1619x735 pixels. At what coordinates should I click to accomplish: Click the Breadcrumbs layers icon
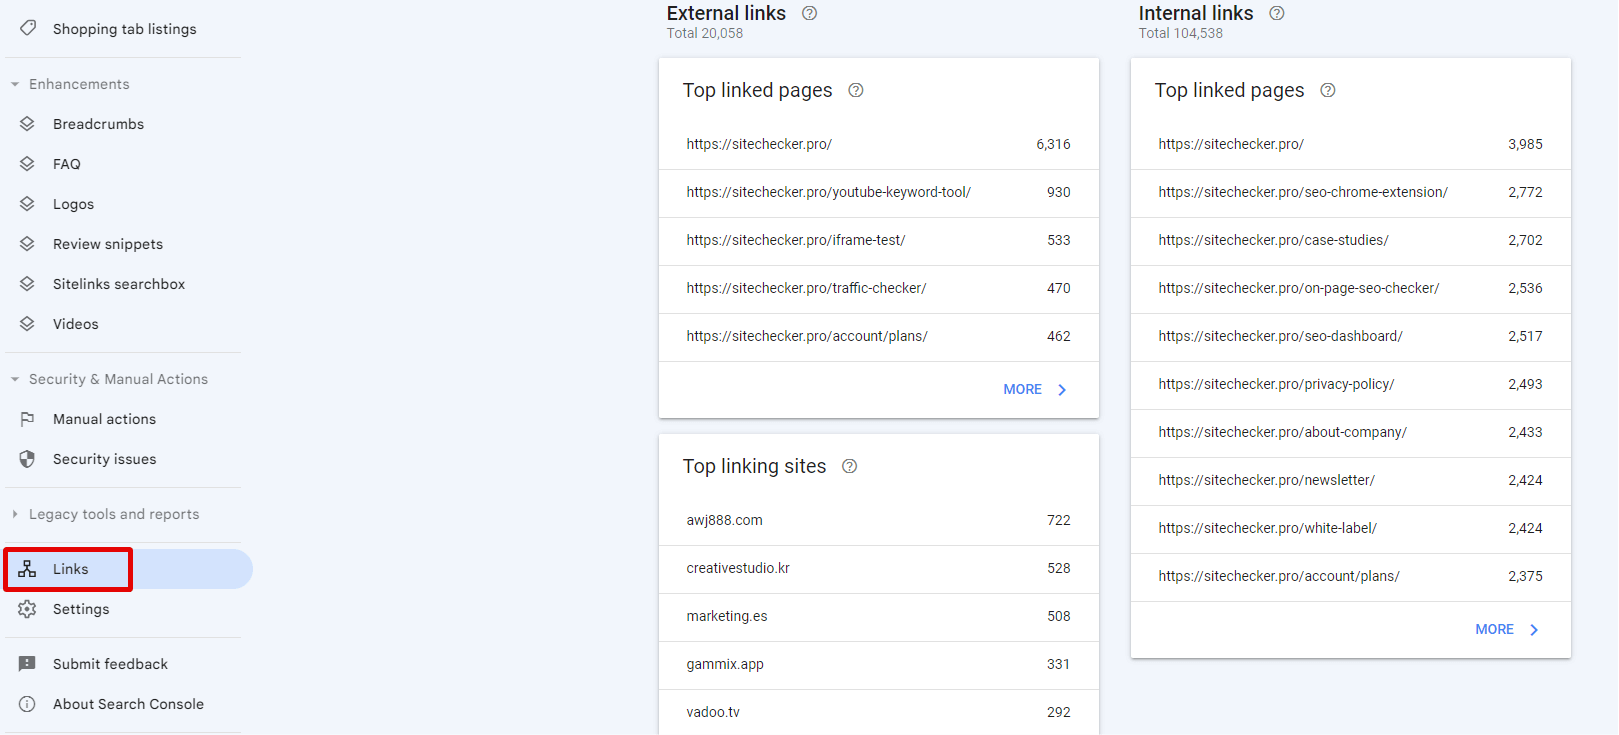[x=27, y=124]
